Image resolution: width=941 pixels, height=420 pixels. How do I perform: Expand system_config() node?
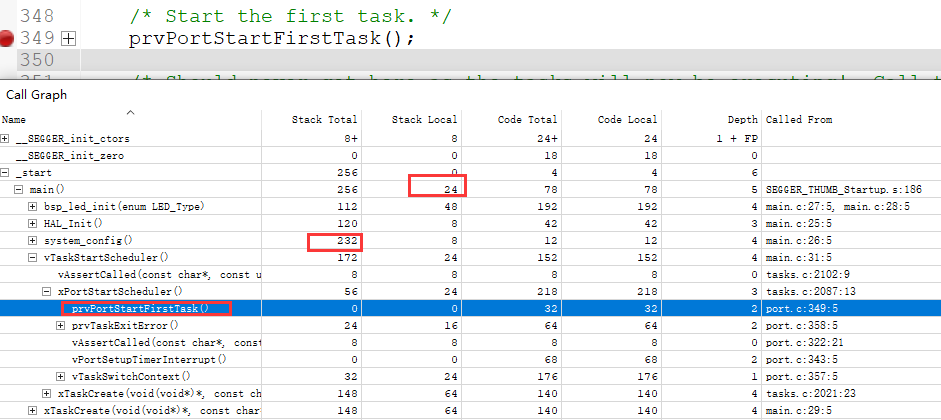click(x=33, y=241)
